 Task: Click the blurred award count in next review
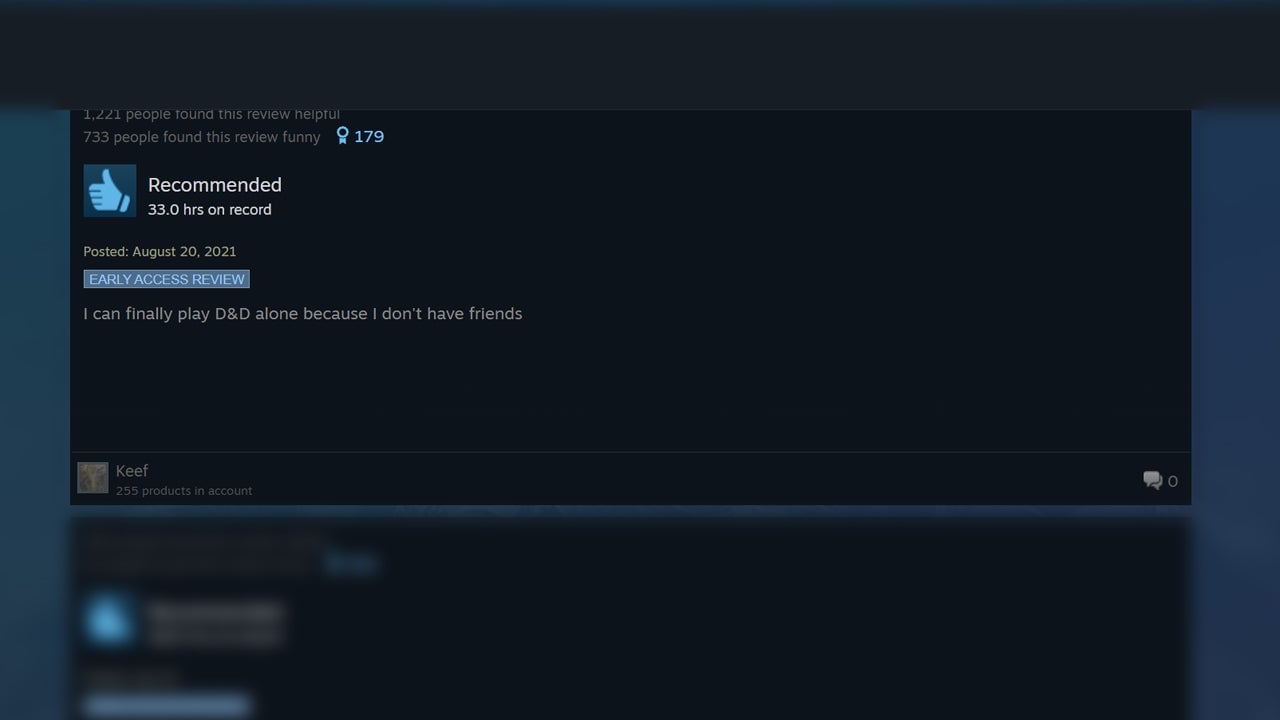pyautogui.click(x=351, y=565)
